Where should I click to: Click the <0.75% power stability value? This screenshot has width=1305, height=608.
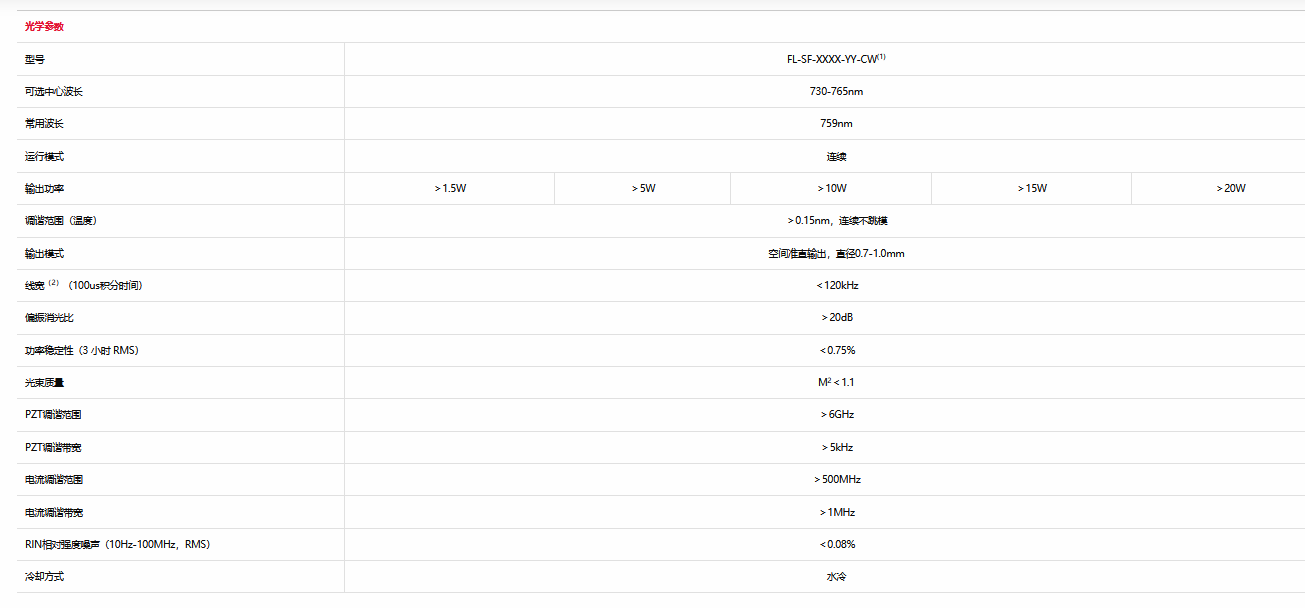(x=836, y=350)
